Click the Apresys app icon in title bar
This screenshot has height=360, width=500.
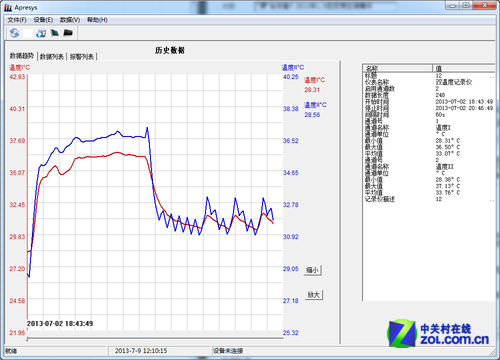(8, 8)
